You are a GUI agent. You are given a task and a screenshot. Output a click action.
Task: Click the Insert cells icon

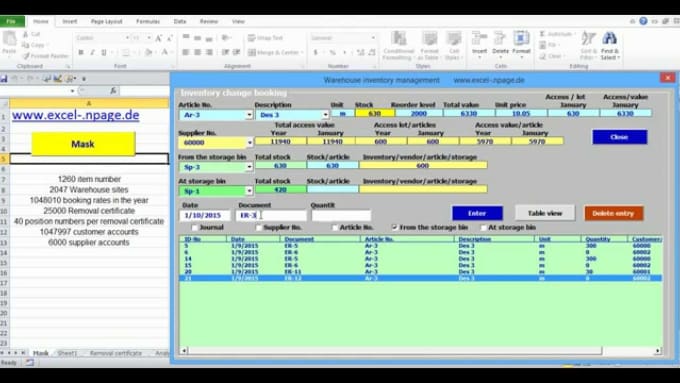[x=479, y=39]
